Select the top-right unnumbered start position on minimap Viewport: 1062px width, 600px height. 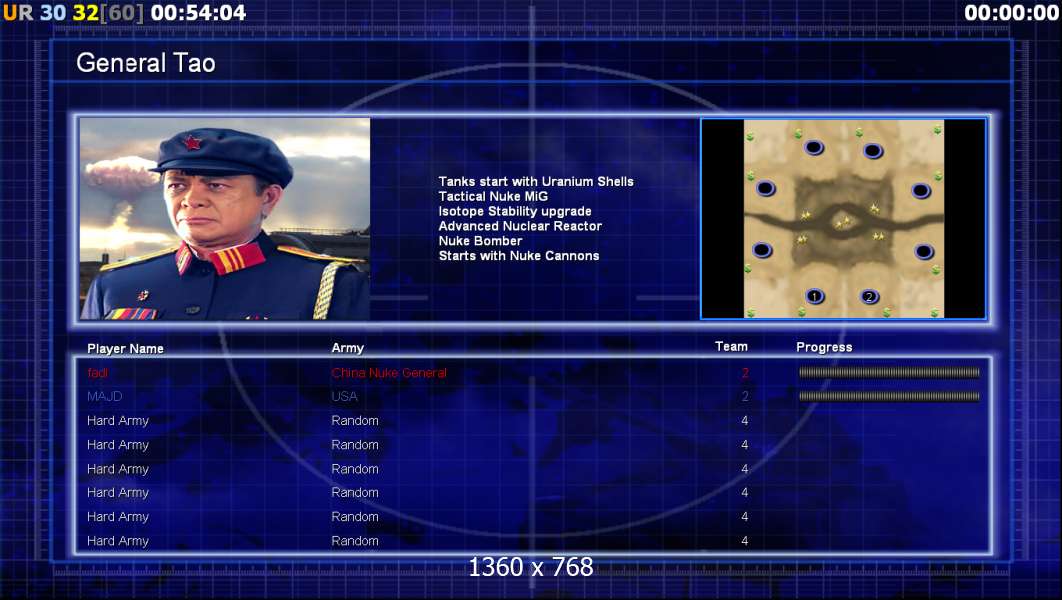(x=873, y=150)
